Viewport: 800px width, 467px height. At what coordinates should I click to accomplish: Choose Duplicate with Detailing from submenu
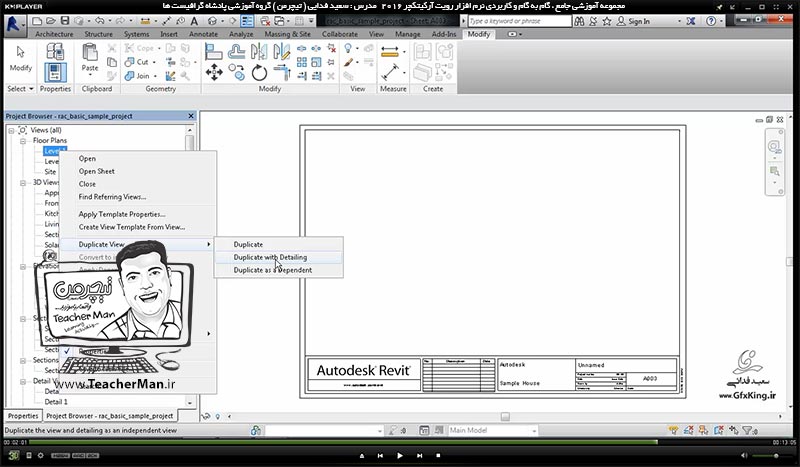click(278, 257)
